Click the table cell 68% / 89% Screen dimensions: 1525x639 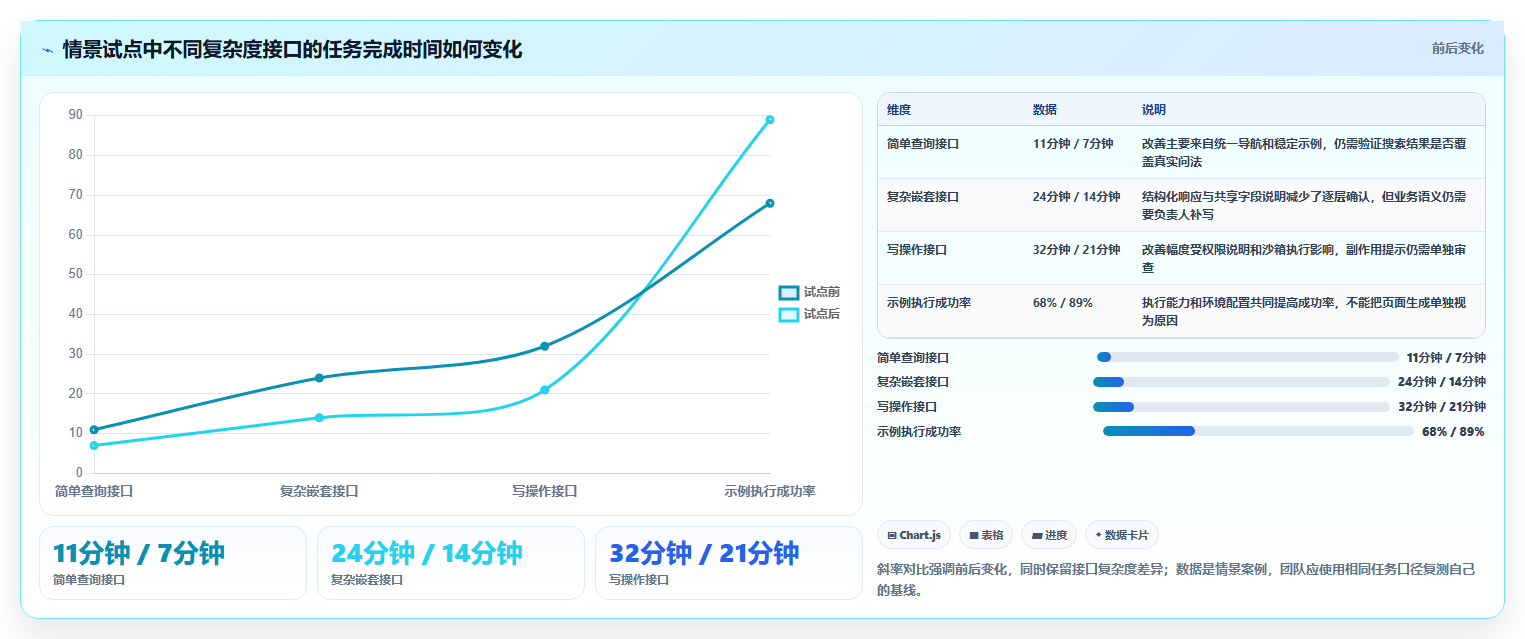coord(1063,303)
